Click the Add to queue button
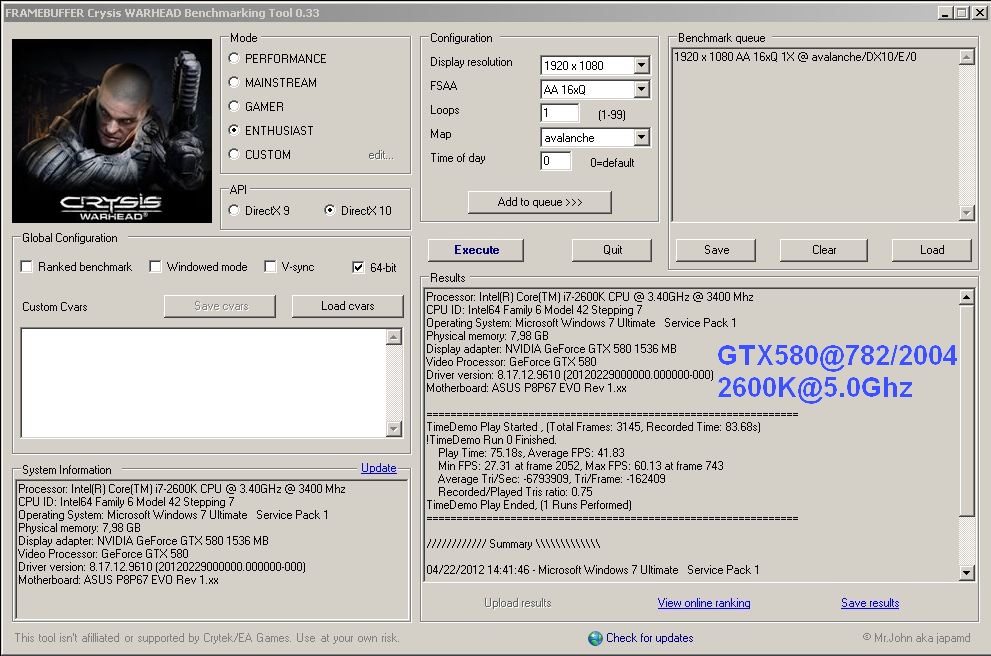991x656 pixels. pyautogui.click(x=540, y=202)
